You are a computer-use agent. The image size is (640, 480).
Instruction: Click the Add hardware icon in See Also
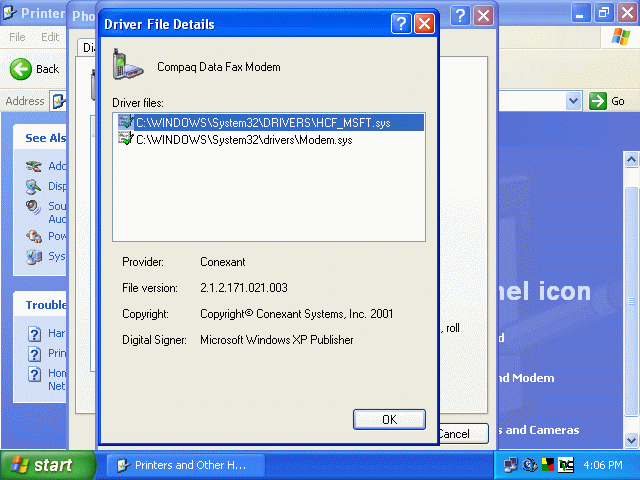(x=34, y=166)
